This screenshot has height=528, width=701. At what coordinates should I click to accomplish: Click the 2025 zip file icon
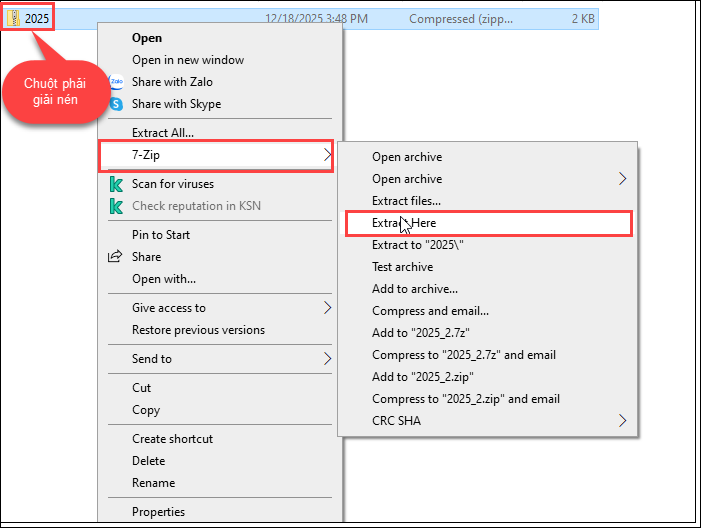14,17
